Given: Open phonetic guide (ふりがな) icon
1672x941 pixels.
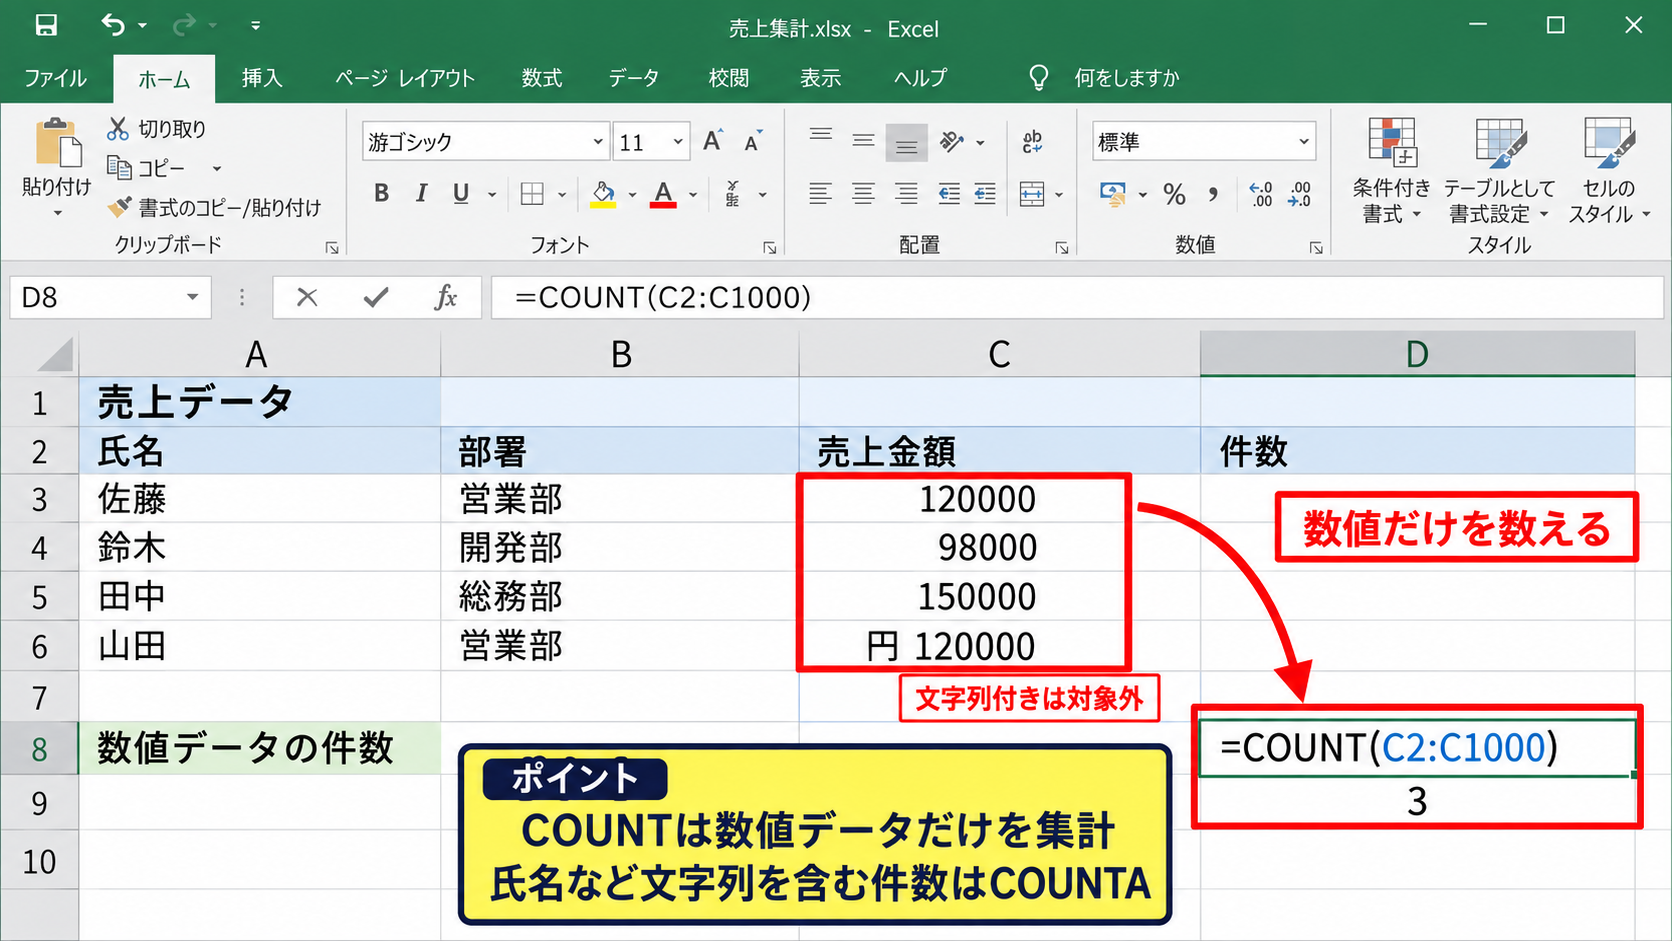Looking at the screenshot, I should click(733, 193).
